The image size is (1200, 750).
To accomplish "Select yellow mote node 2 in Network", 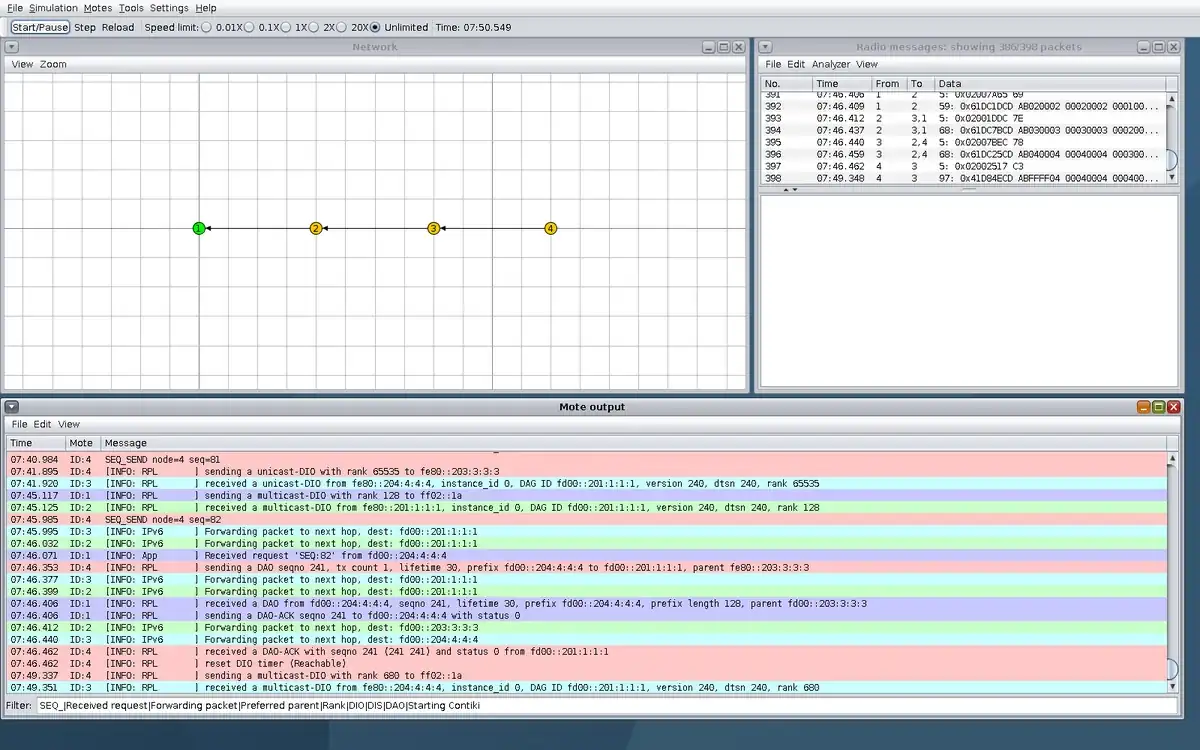I will (x=316, y=229).
